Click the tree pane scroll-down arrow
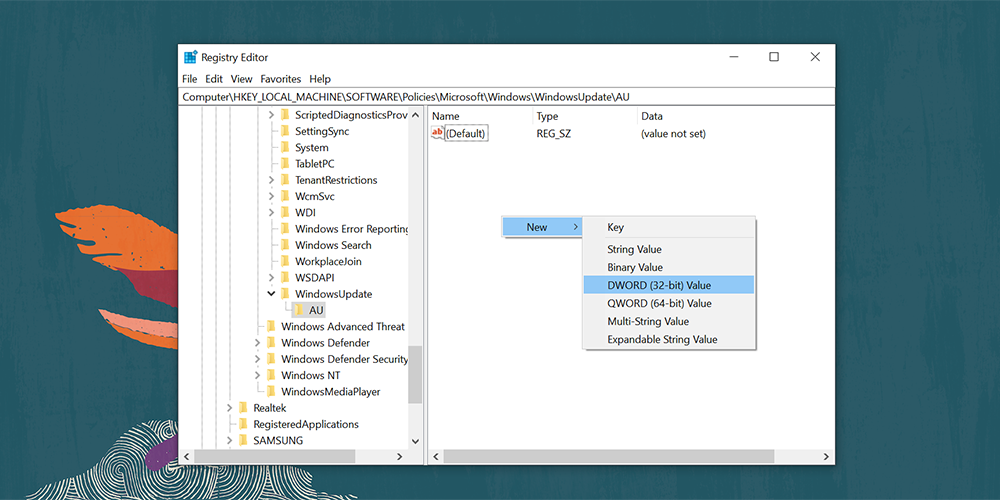This screenshot has height=500, width=1000. [x=415, y=441]
